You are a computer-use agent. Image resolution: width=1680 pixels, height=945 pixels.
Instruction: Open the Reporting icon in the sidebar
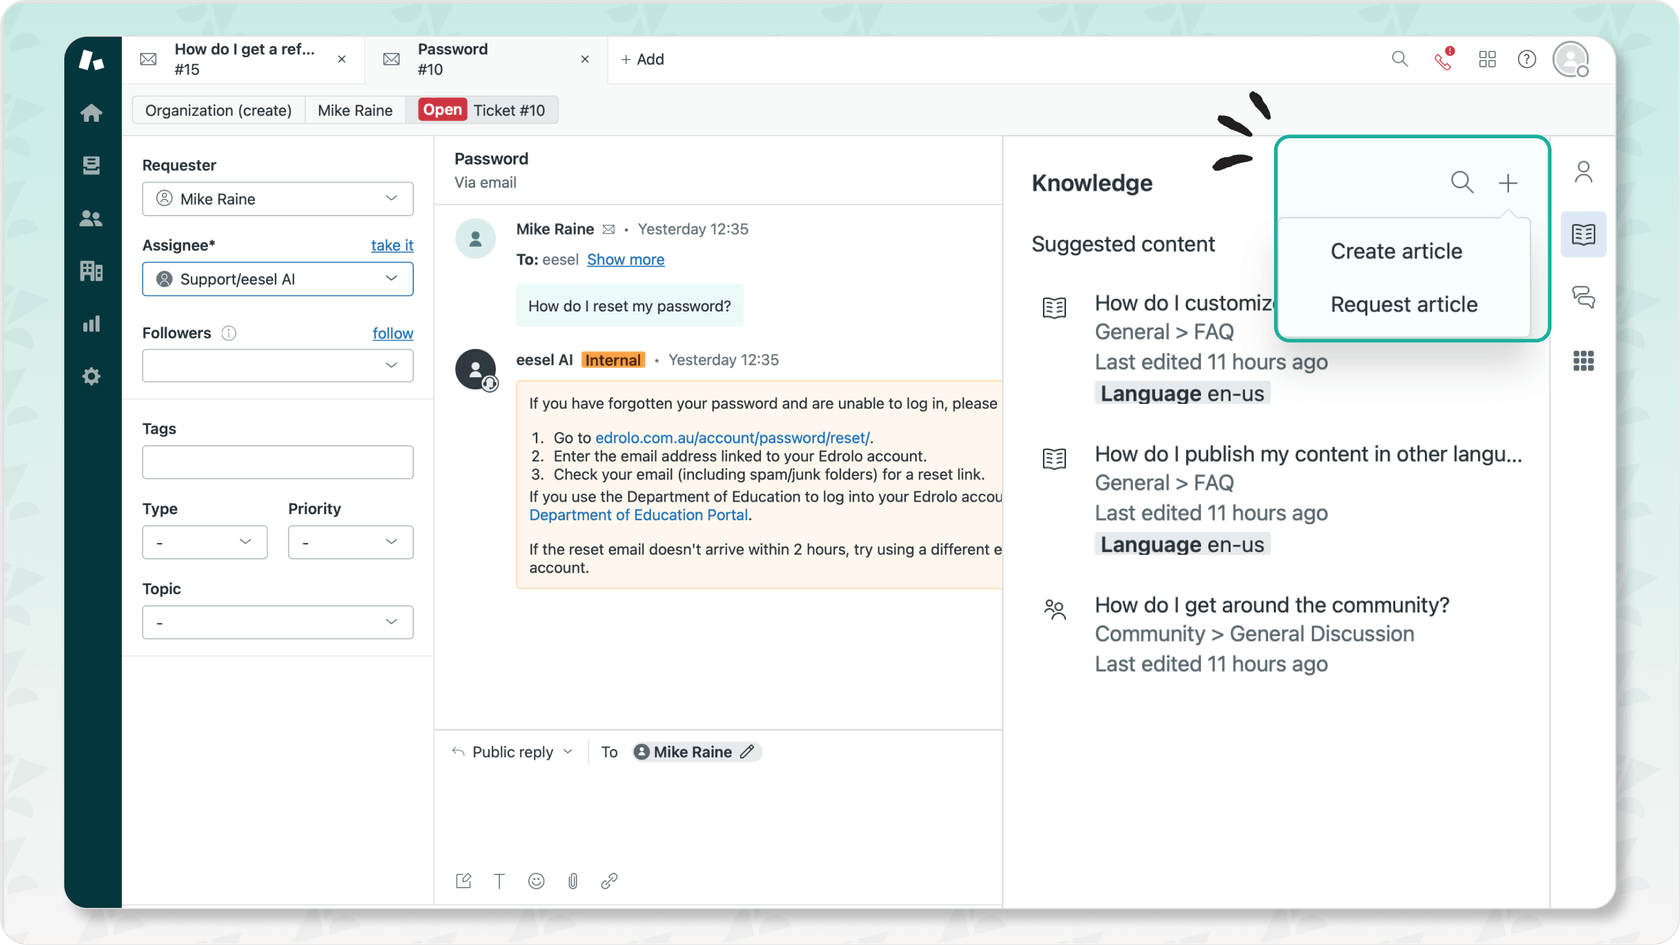coord(91,323)
